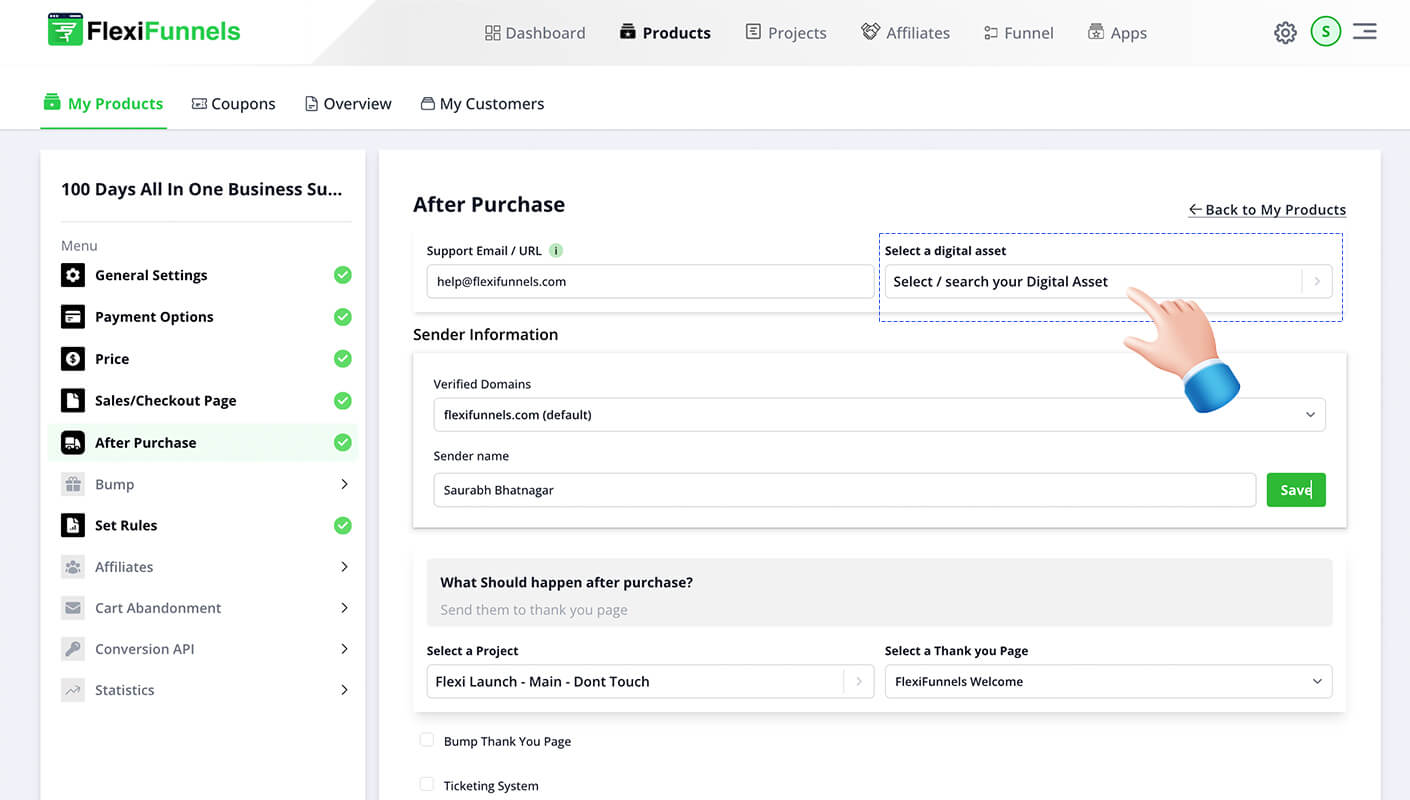1410x800 pixels.
Task: Open the Select a Thank you Page dropdown
Action: pyautogui.click(x=1108, y=682)
